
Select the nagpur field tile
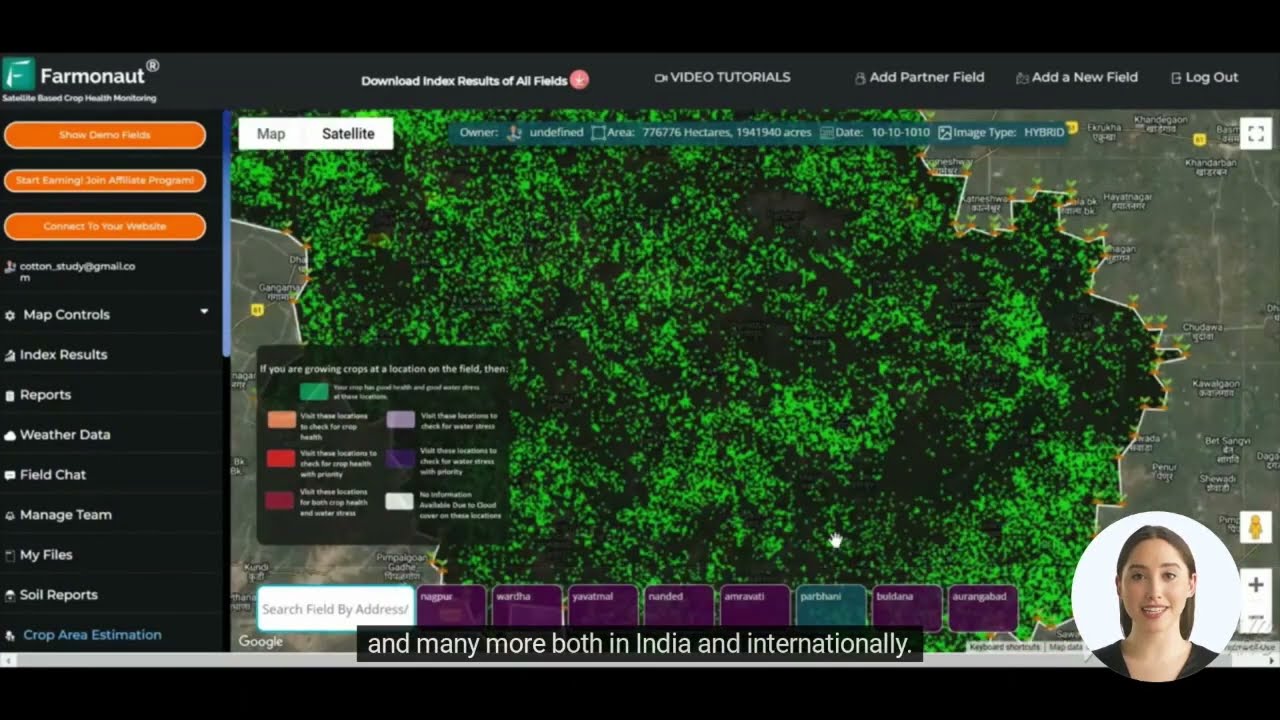pyautogui.click(x=451, y=607)
